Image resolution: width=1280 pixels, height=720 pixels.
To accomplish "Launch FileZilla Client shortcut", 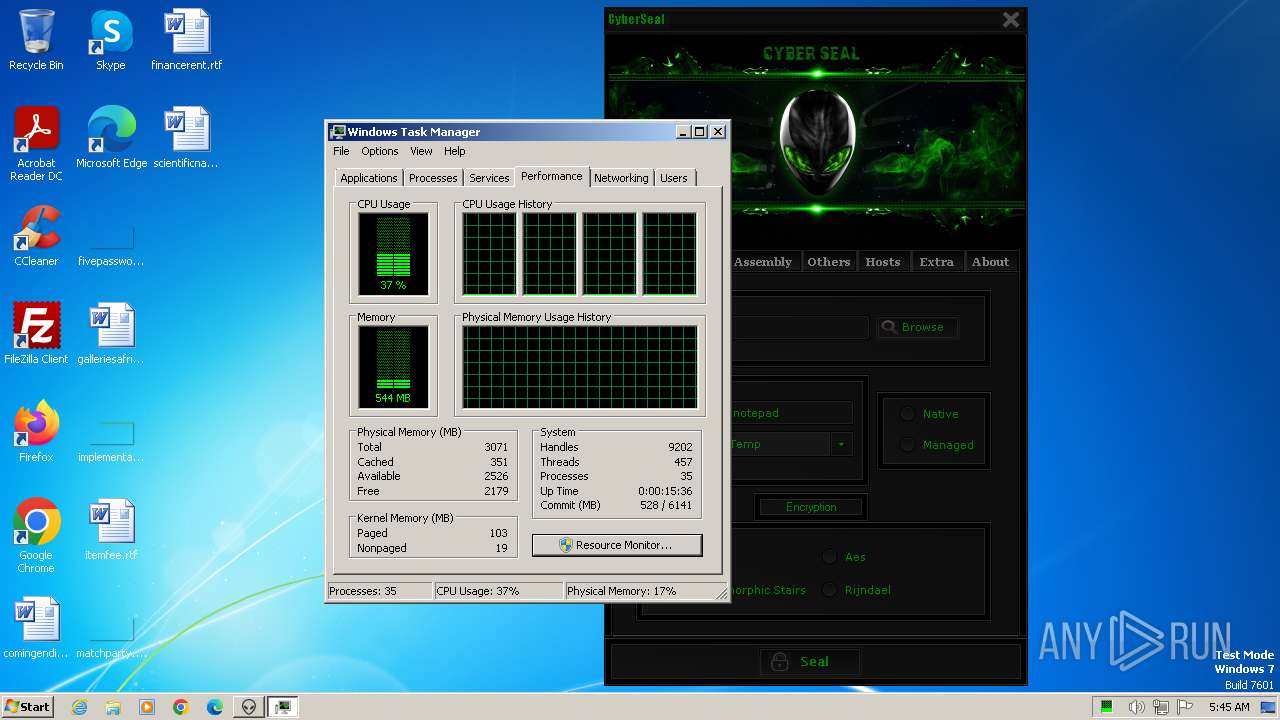I will point(36,334).
